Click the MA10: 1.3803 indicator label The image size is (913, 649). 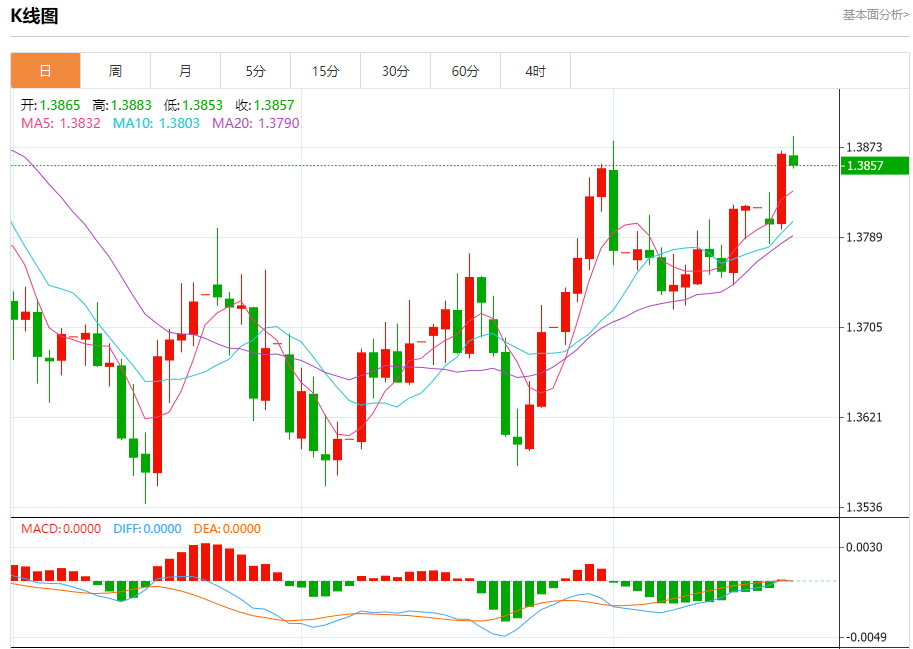[x=156, y=123]
